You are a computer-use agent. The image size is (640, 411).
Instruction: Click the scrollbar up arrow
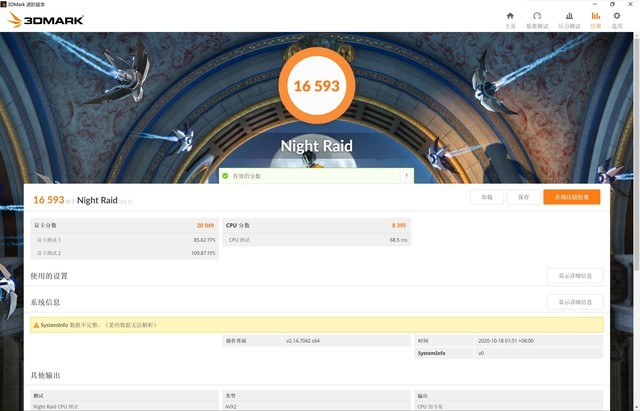pyautogui.click(x=637, y=36)
